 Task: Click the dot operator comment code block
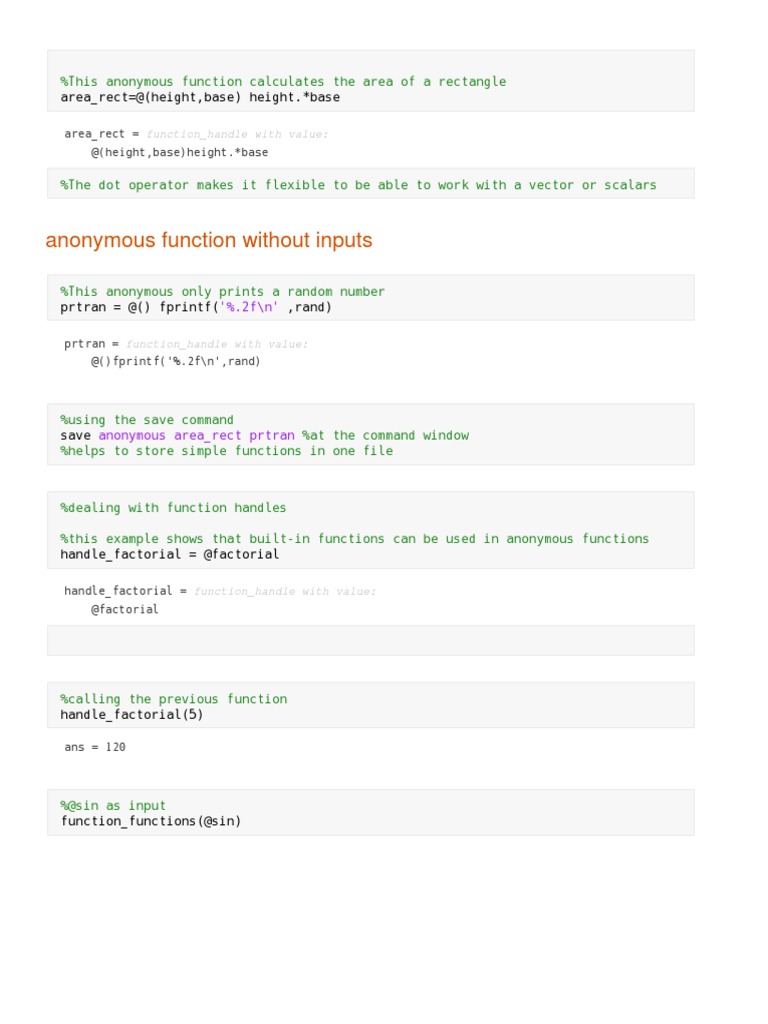click(x=358, y=185)
